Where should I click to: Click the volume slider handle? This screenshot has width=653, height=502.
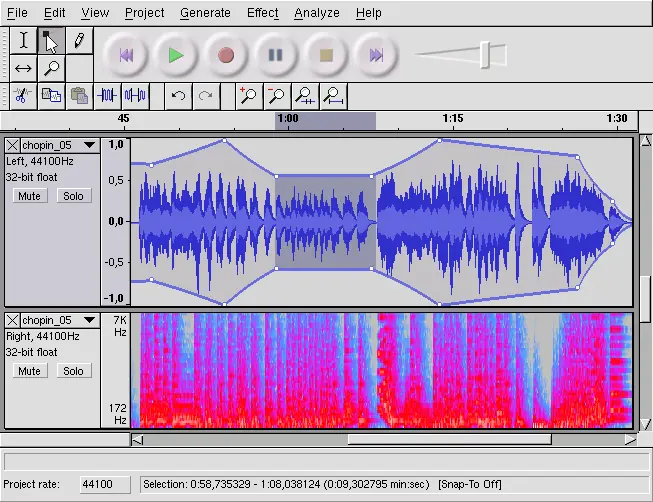[x=485, y=55]
